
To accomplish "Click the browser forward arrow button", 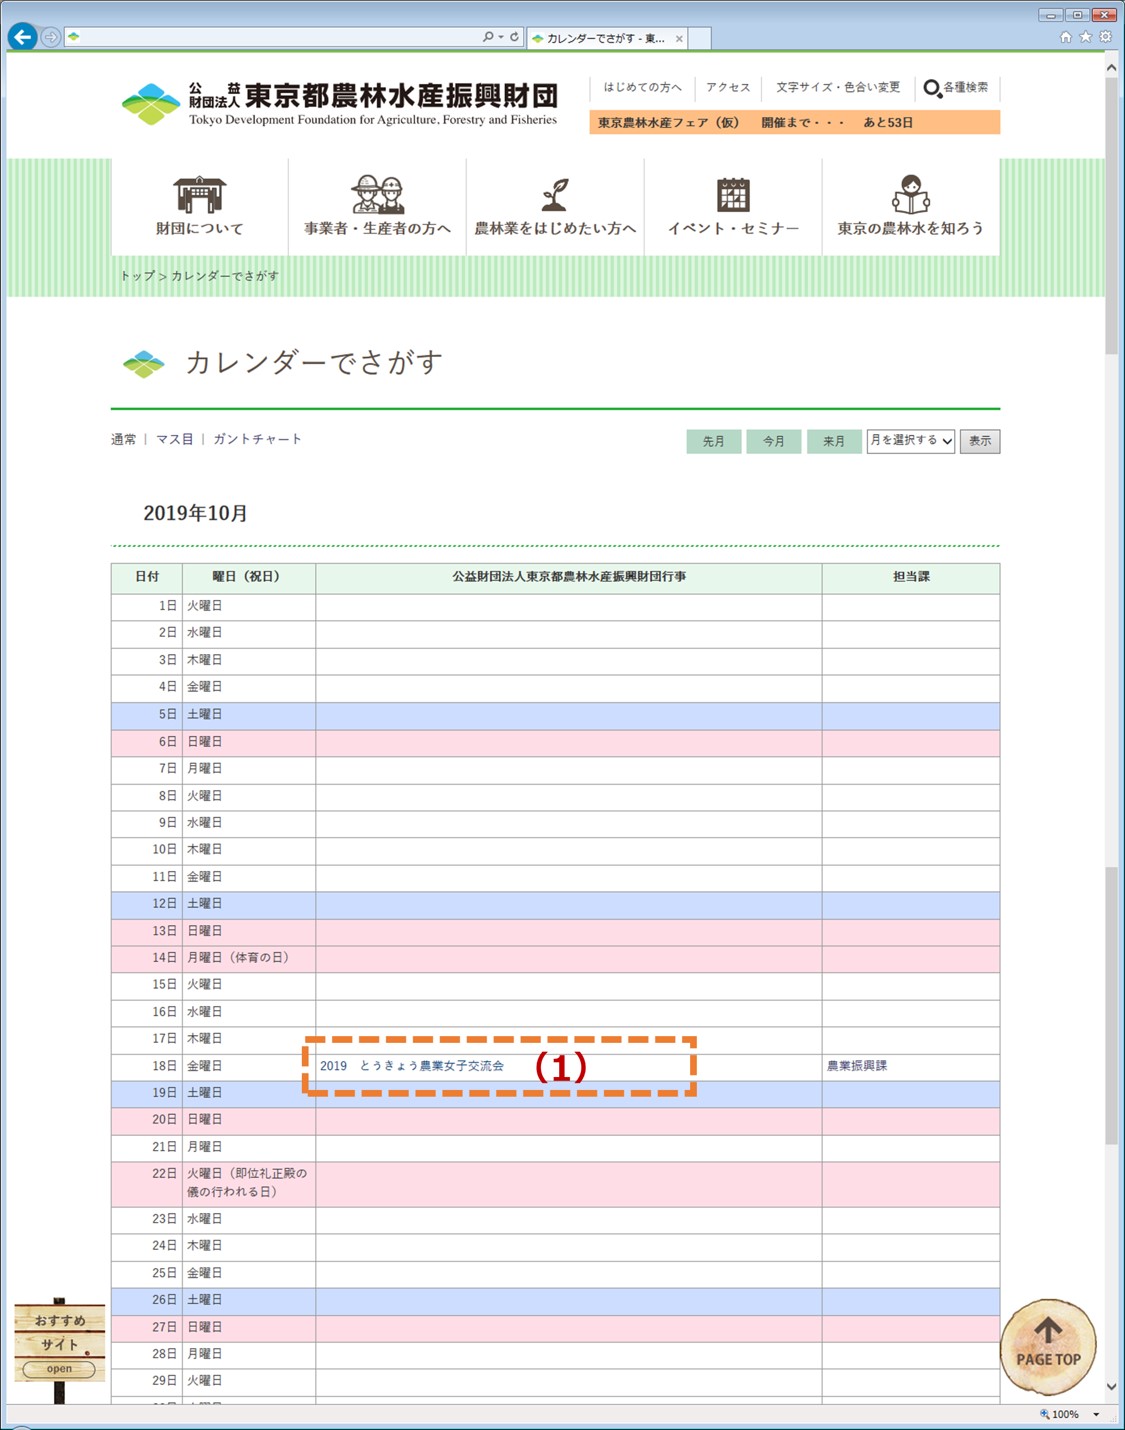I will tap(50, 37).
